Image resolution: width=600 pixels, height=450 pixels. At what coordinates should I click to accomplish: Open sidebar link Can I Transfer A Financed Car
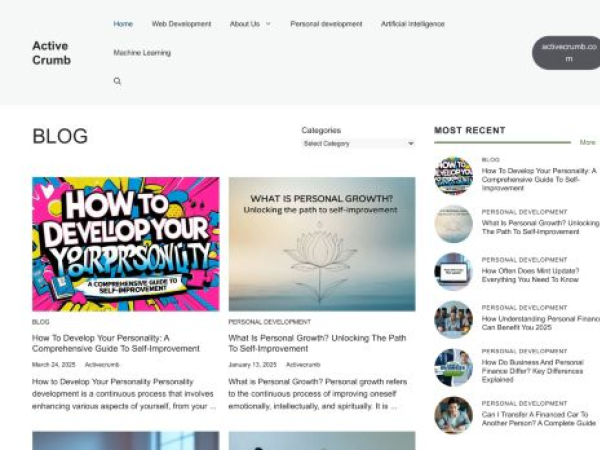(539, 419)
